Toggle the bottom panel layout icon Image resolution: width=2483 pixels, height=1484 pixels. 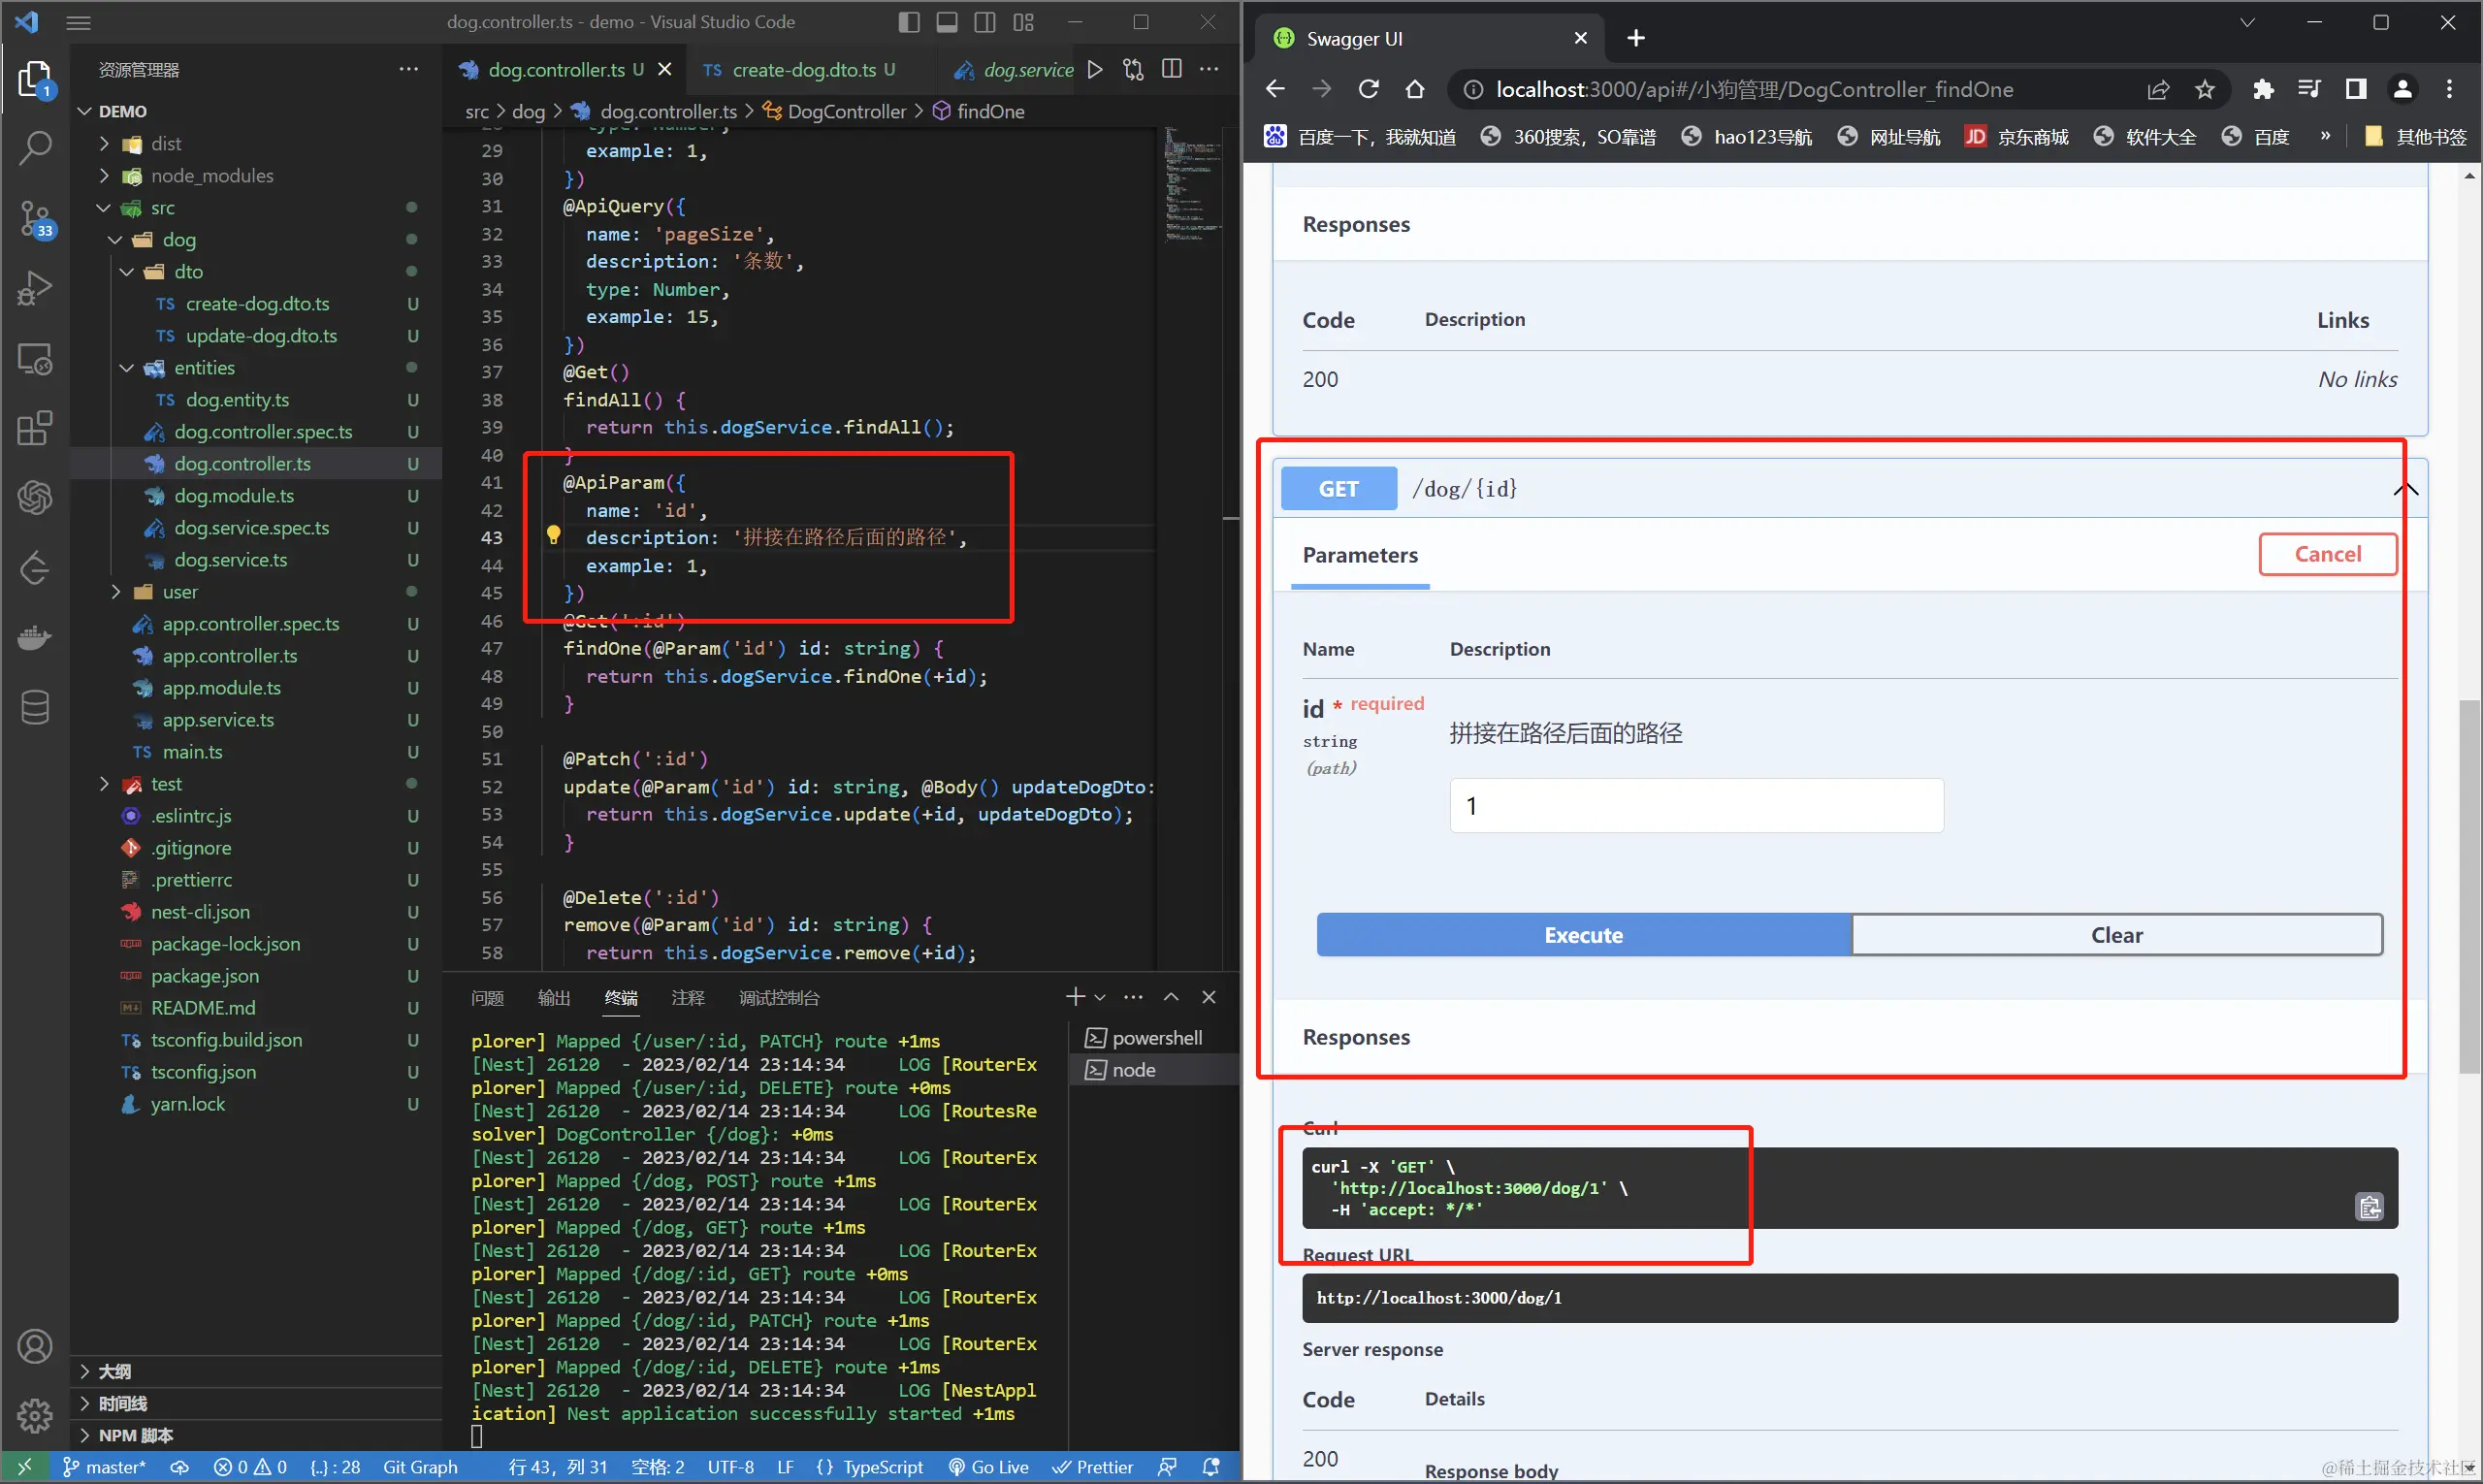pyautogui.click(x=946, y=22)
